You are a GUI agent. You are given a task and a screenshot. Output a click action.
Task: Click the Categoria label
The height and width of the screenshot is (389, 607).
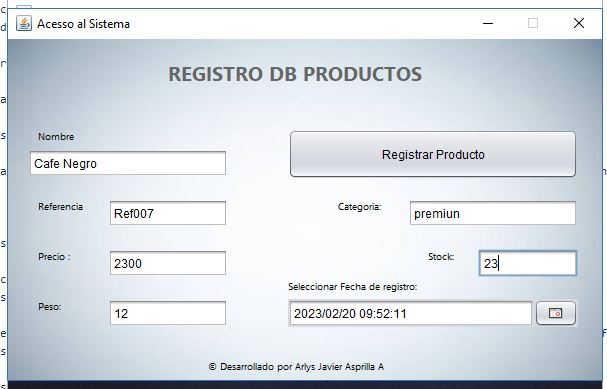(360, 207)
